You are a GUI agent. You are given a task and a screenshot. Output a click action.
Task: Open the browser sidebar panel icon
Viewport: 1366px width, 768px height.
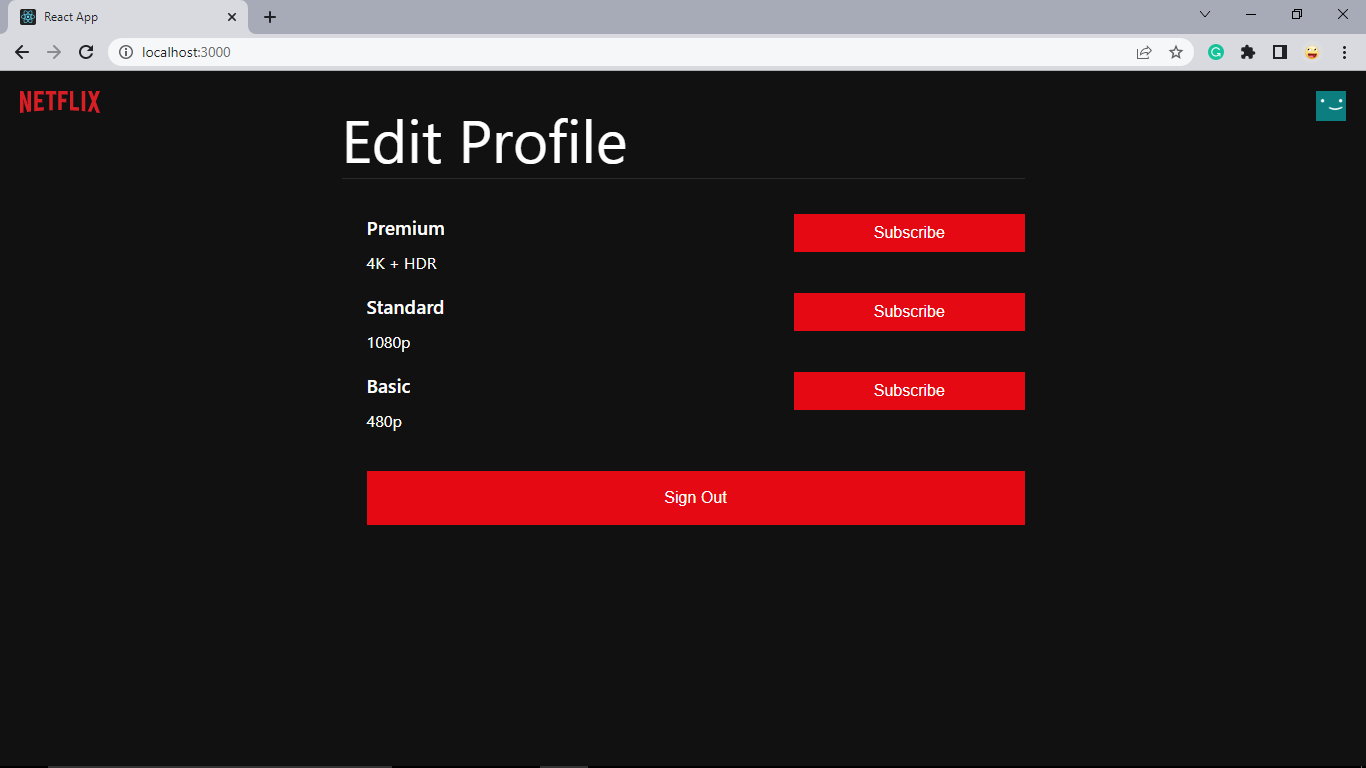click(x=1279, y=52)
